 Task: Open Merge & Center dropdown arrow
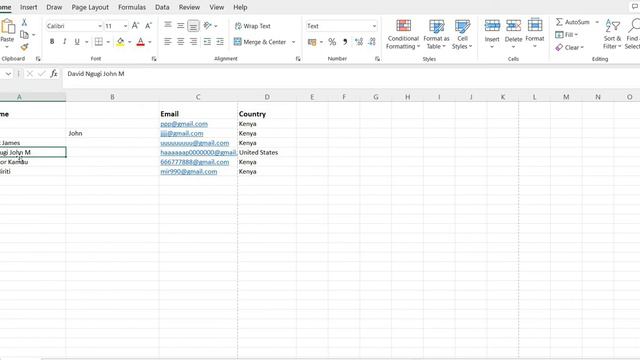(x=293, y=42)
